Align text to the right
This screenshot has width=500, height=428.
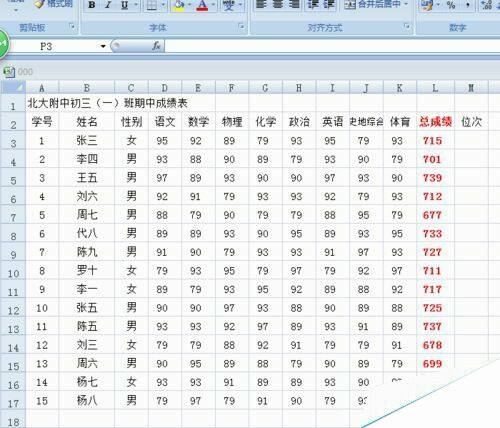294,4
